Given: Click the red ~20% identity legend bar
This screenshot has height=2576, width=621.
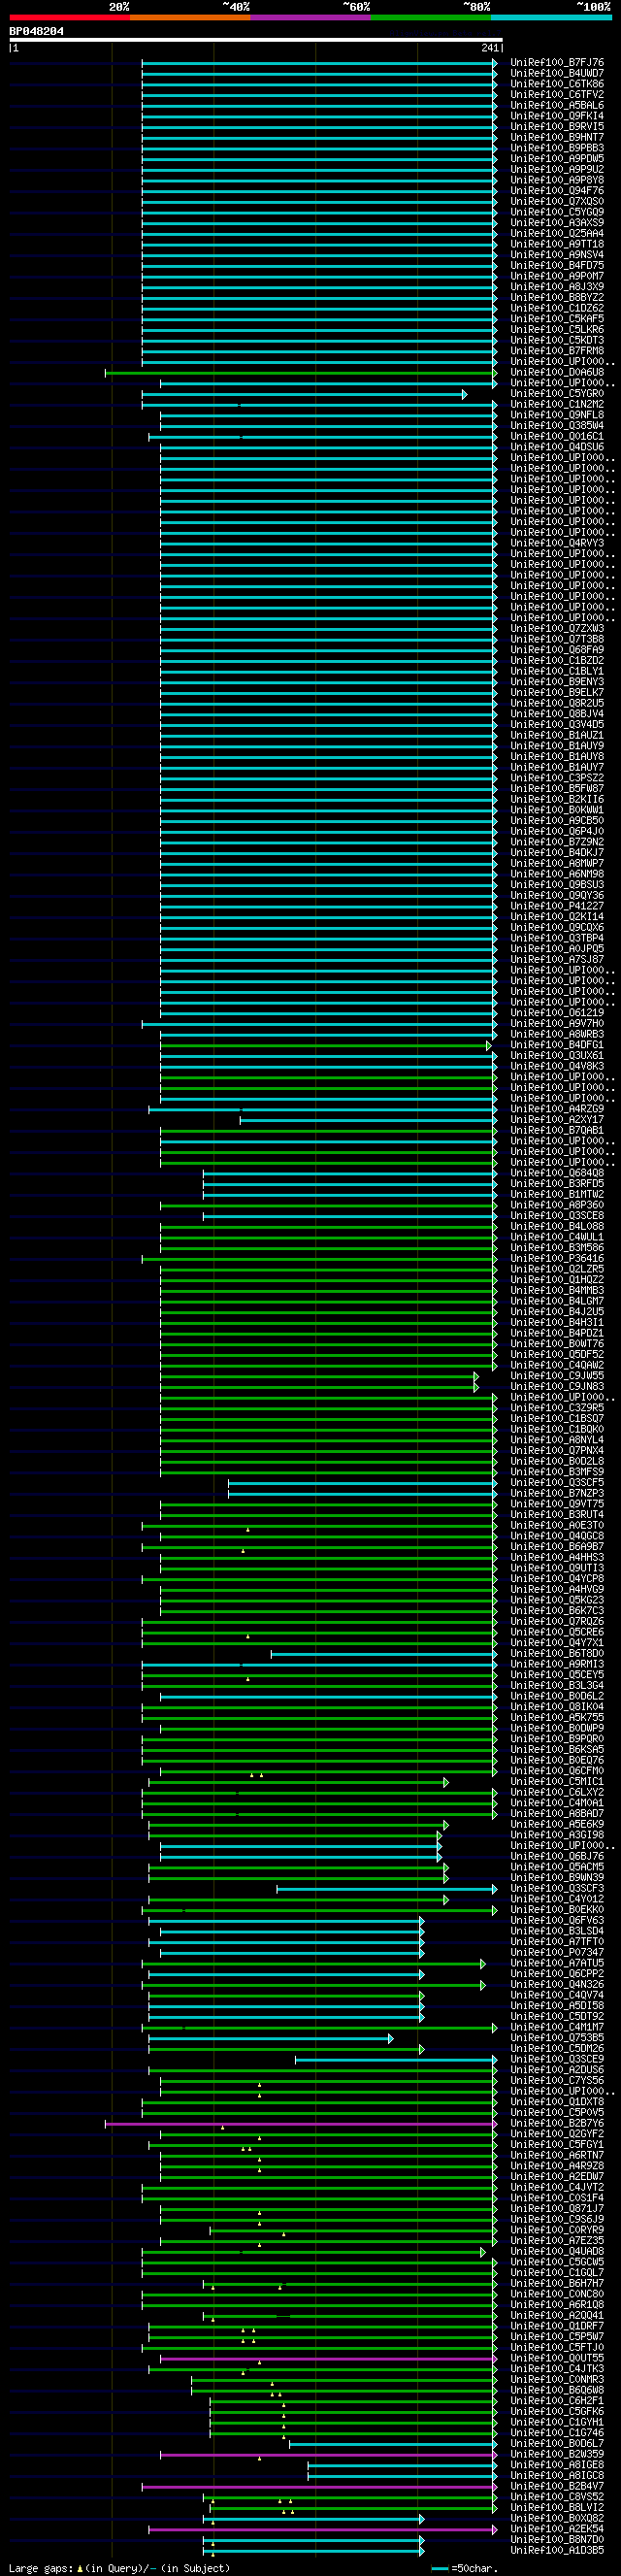Looking at the screenshot, I should (x=70, y=17).
